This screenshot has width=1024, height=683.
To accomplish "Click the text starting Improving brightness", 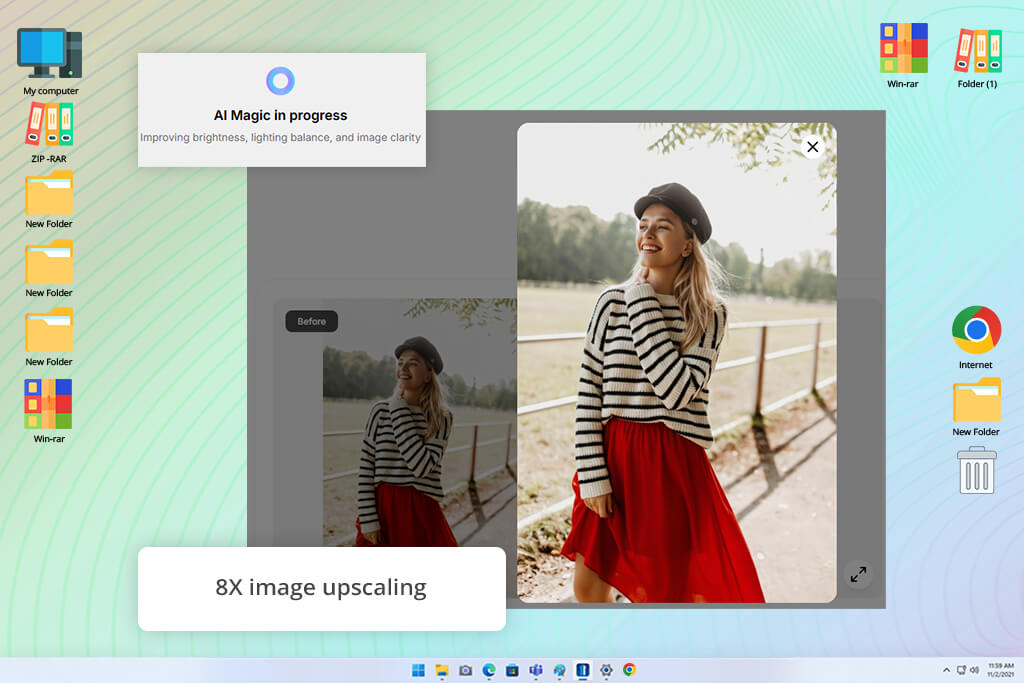I will click(280, 137).
